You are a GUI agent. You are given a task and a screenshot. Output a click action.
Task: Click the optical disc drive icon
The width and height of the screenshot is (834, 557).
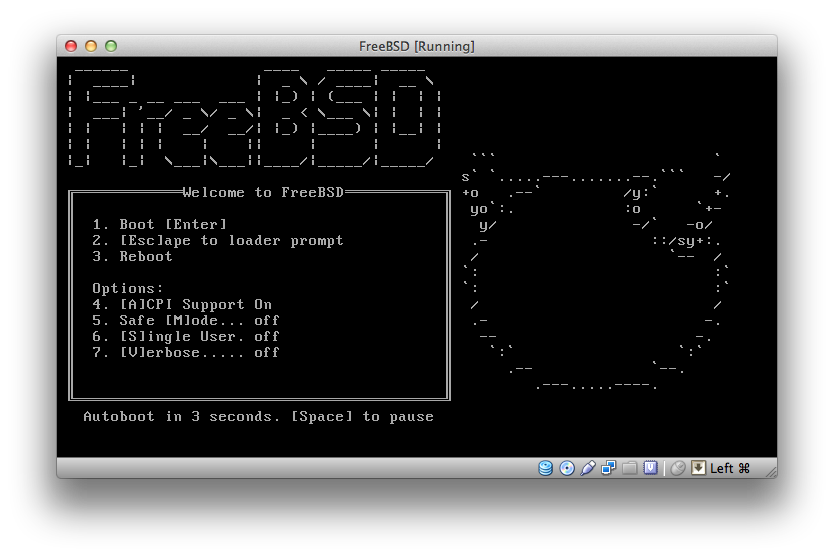[567, 468]
